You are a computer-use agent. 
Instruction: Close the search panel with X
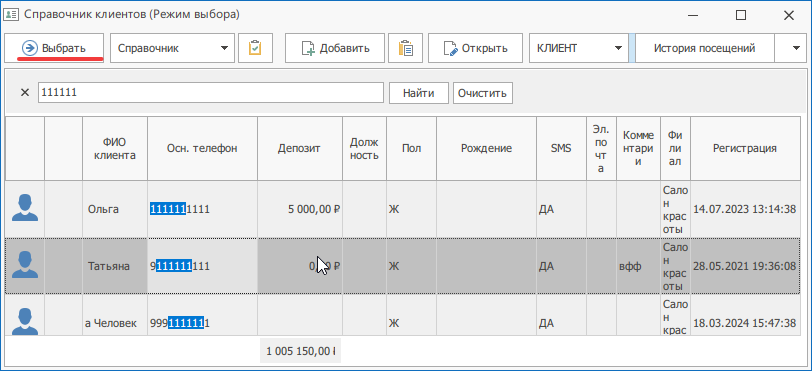click(24, 93)
